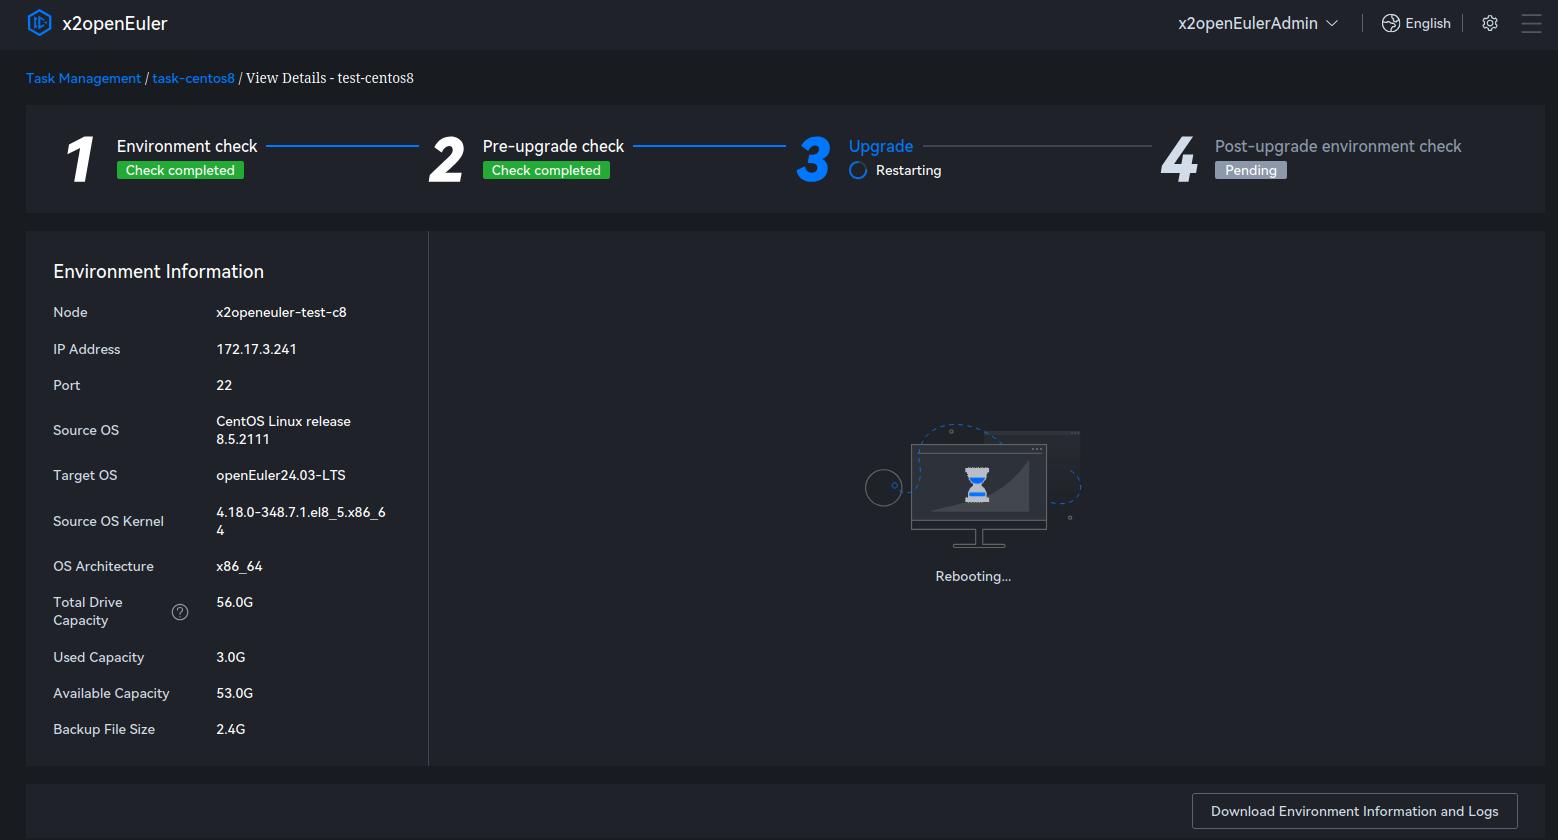
Task: Click Total Drive Capacity help icon
Action: (x=180, y=612)
